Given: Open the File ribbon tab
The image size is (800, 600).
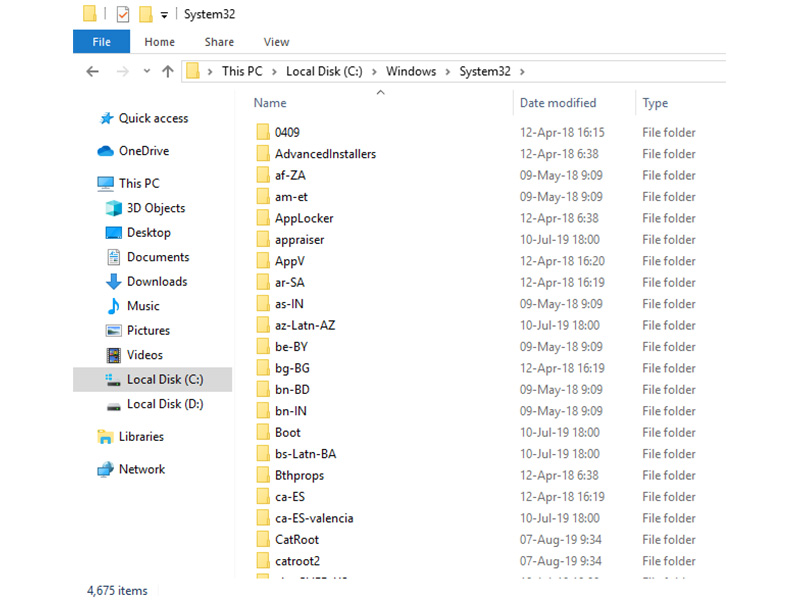Looking at the screenshot, I should [x=102, y=42].
